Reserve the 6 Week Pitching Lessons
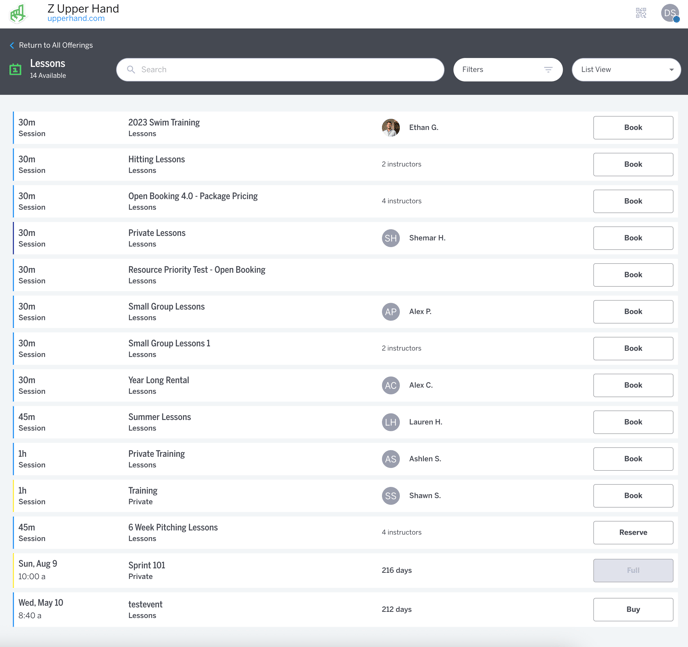 click(633, 533)
